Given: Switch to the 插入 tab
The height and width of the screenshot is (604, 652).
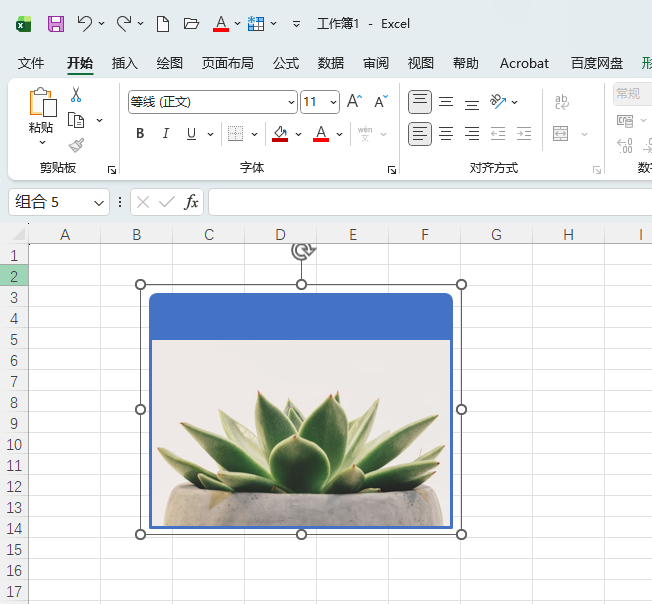Looking at the screenshot, I should (x=125, y=63).
